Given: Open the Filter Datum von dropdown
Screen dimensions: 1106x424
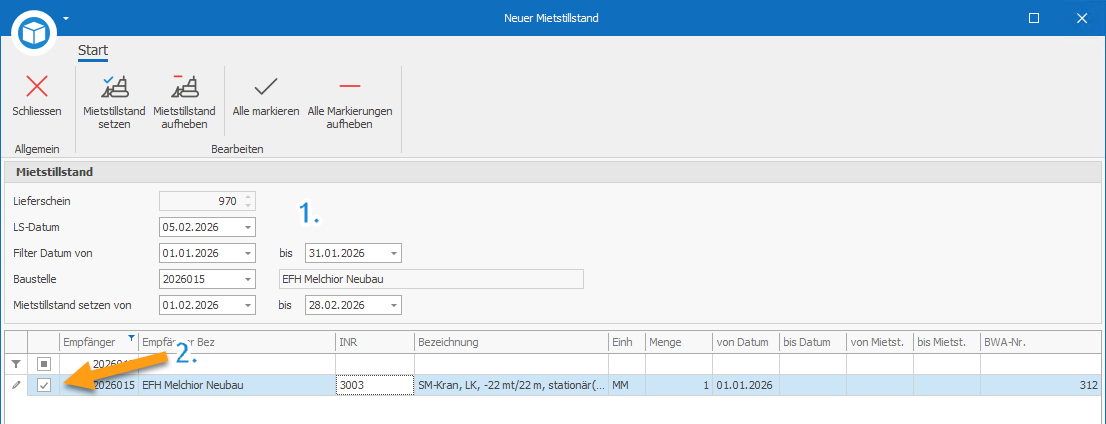Looking at the screenshot, I should [x=248, y=253].
